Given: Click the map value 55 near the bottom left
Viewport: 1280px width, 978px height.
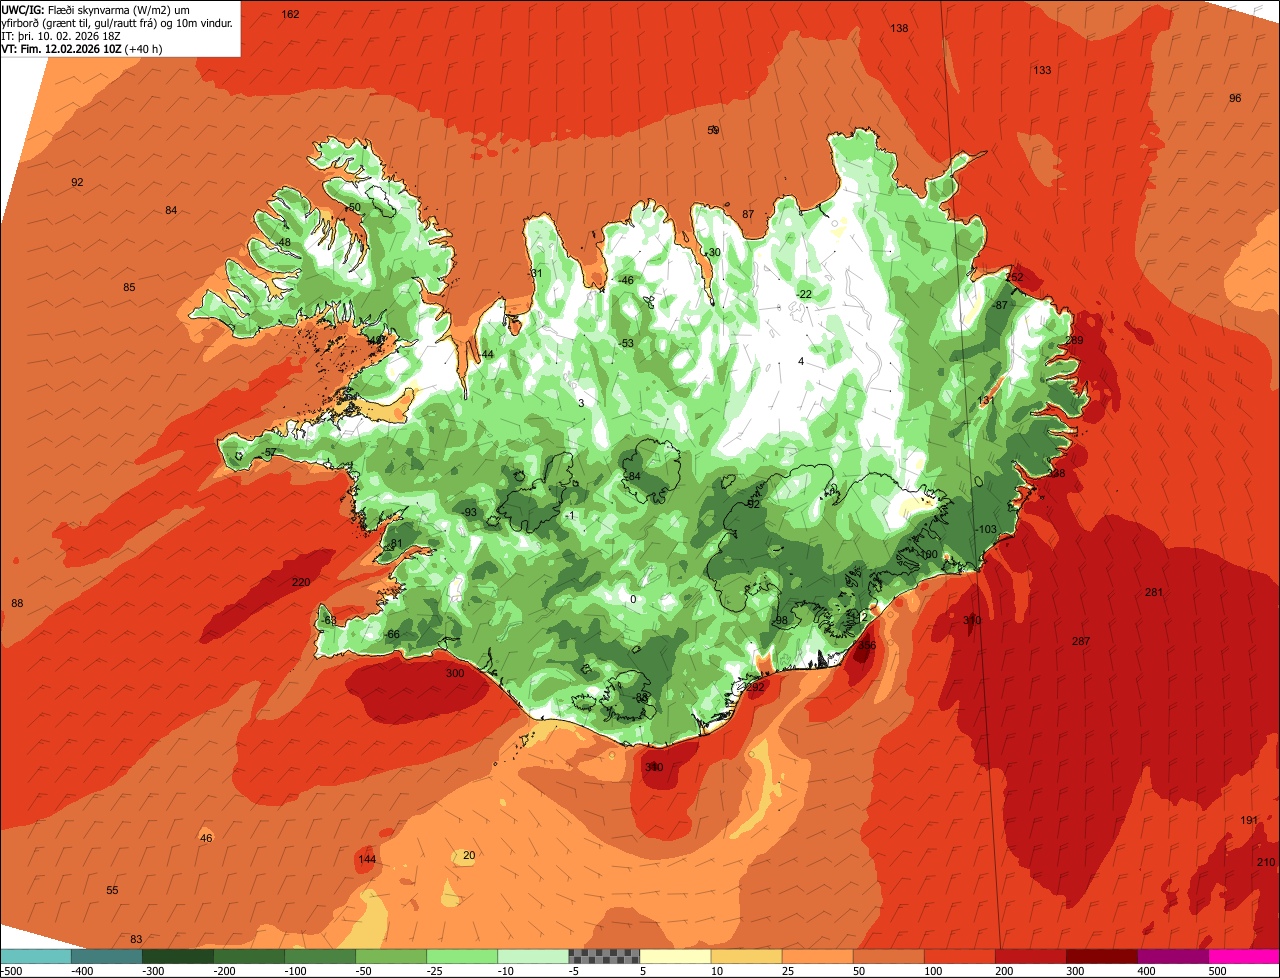Looking at the screenshot, I should pyautogui.click(x=112, y=890).
